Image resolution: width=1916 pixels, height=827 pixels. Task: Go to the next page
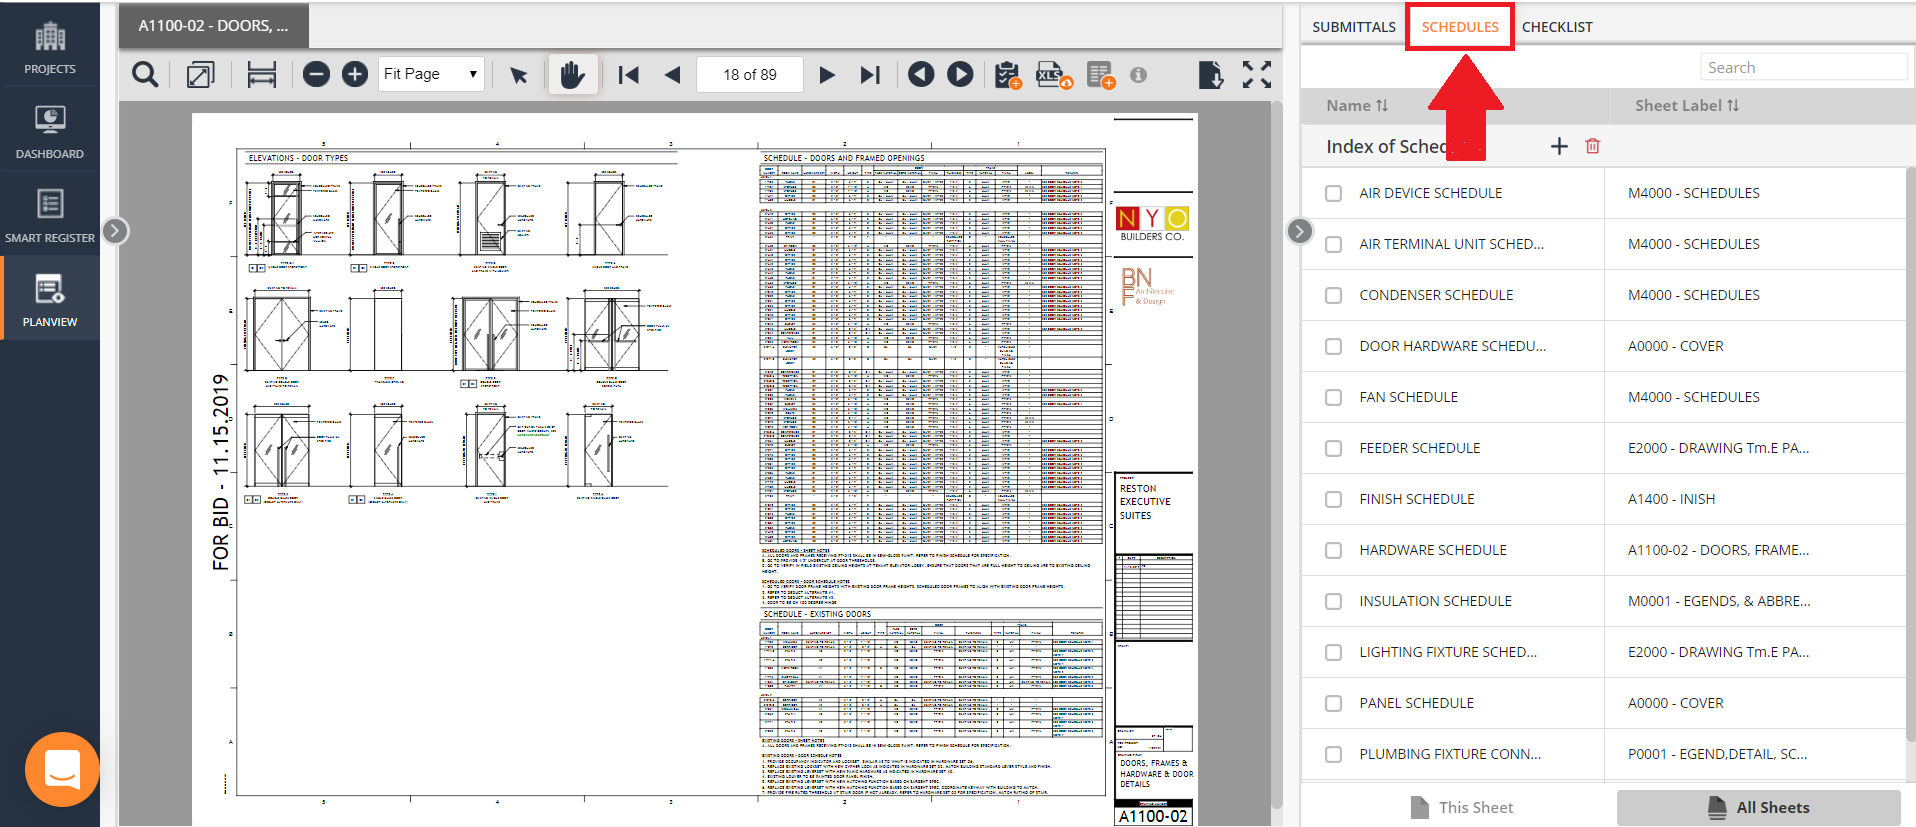[827, 75]
